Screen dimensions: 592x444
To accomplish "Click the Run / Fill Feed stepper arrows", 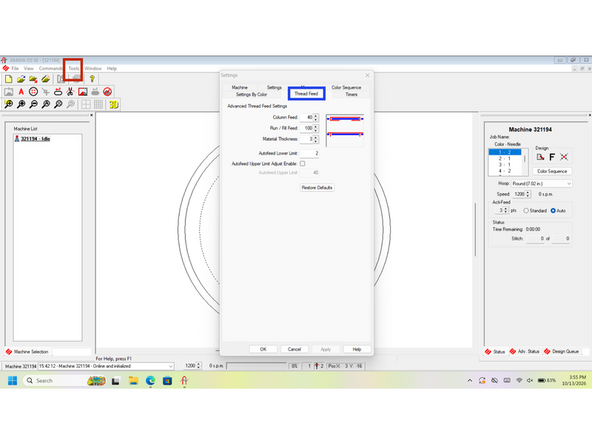I will pos(316,128).
